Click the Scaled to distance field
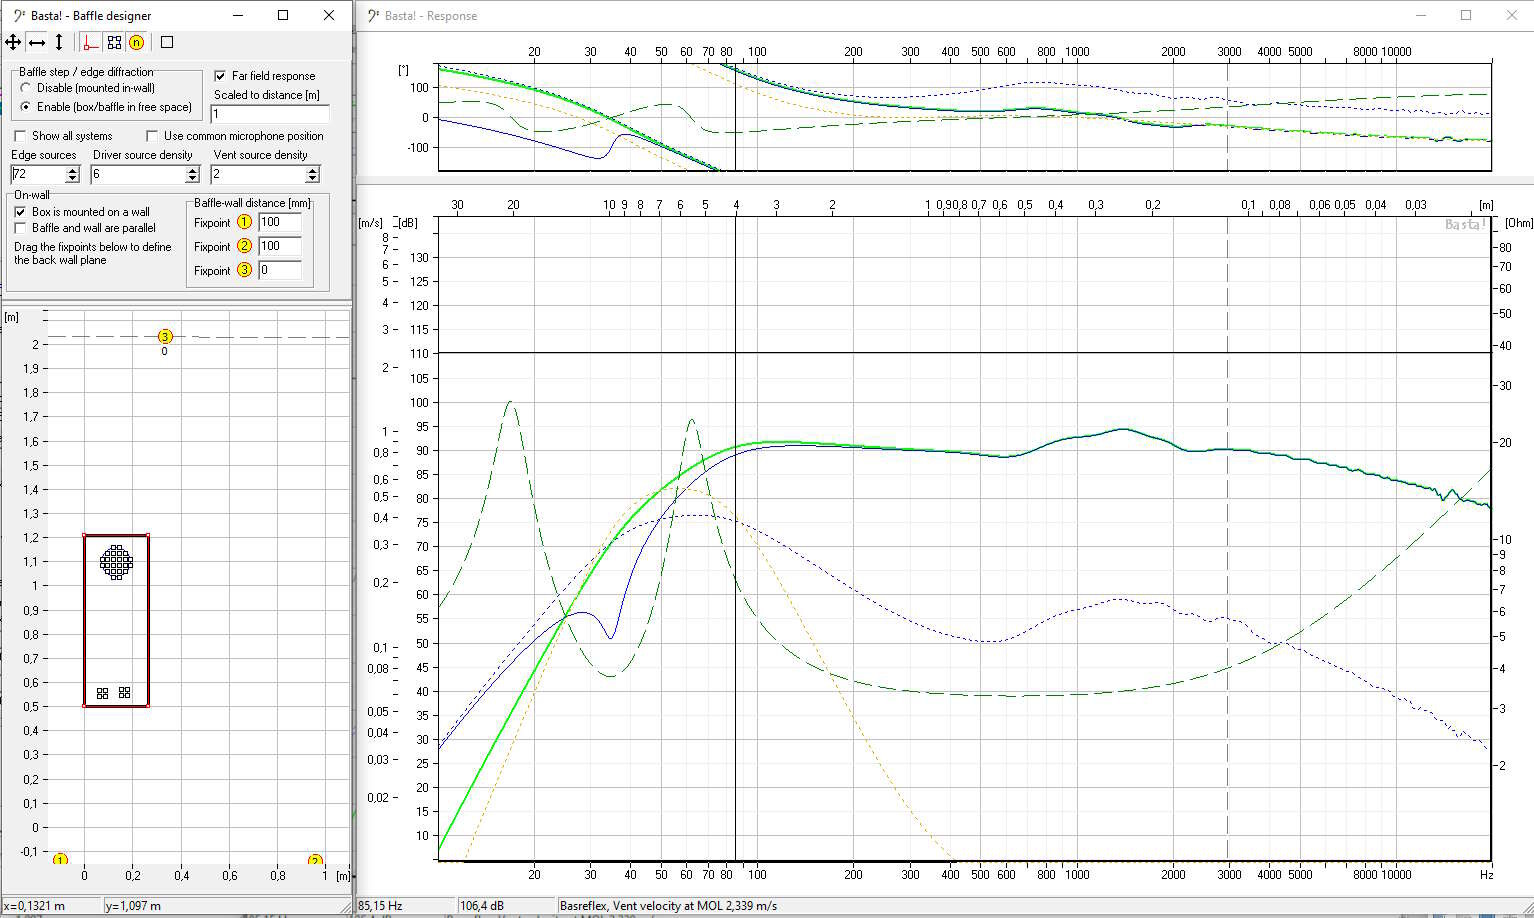 270,114
